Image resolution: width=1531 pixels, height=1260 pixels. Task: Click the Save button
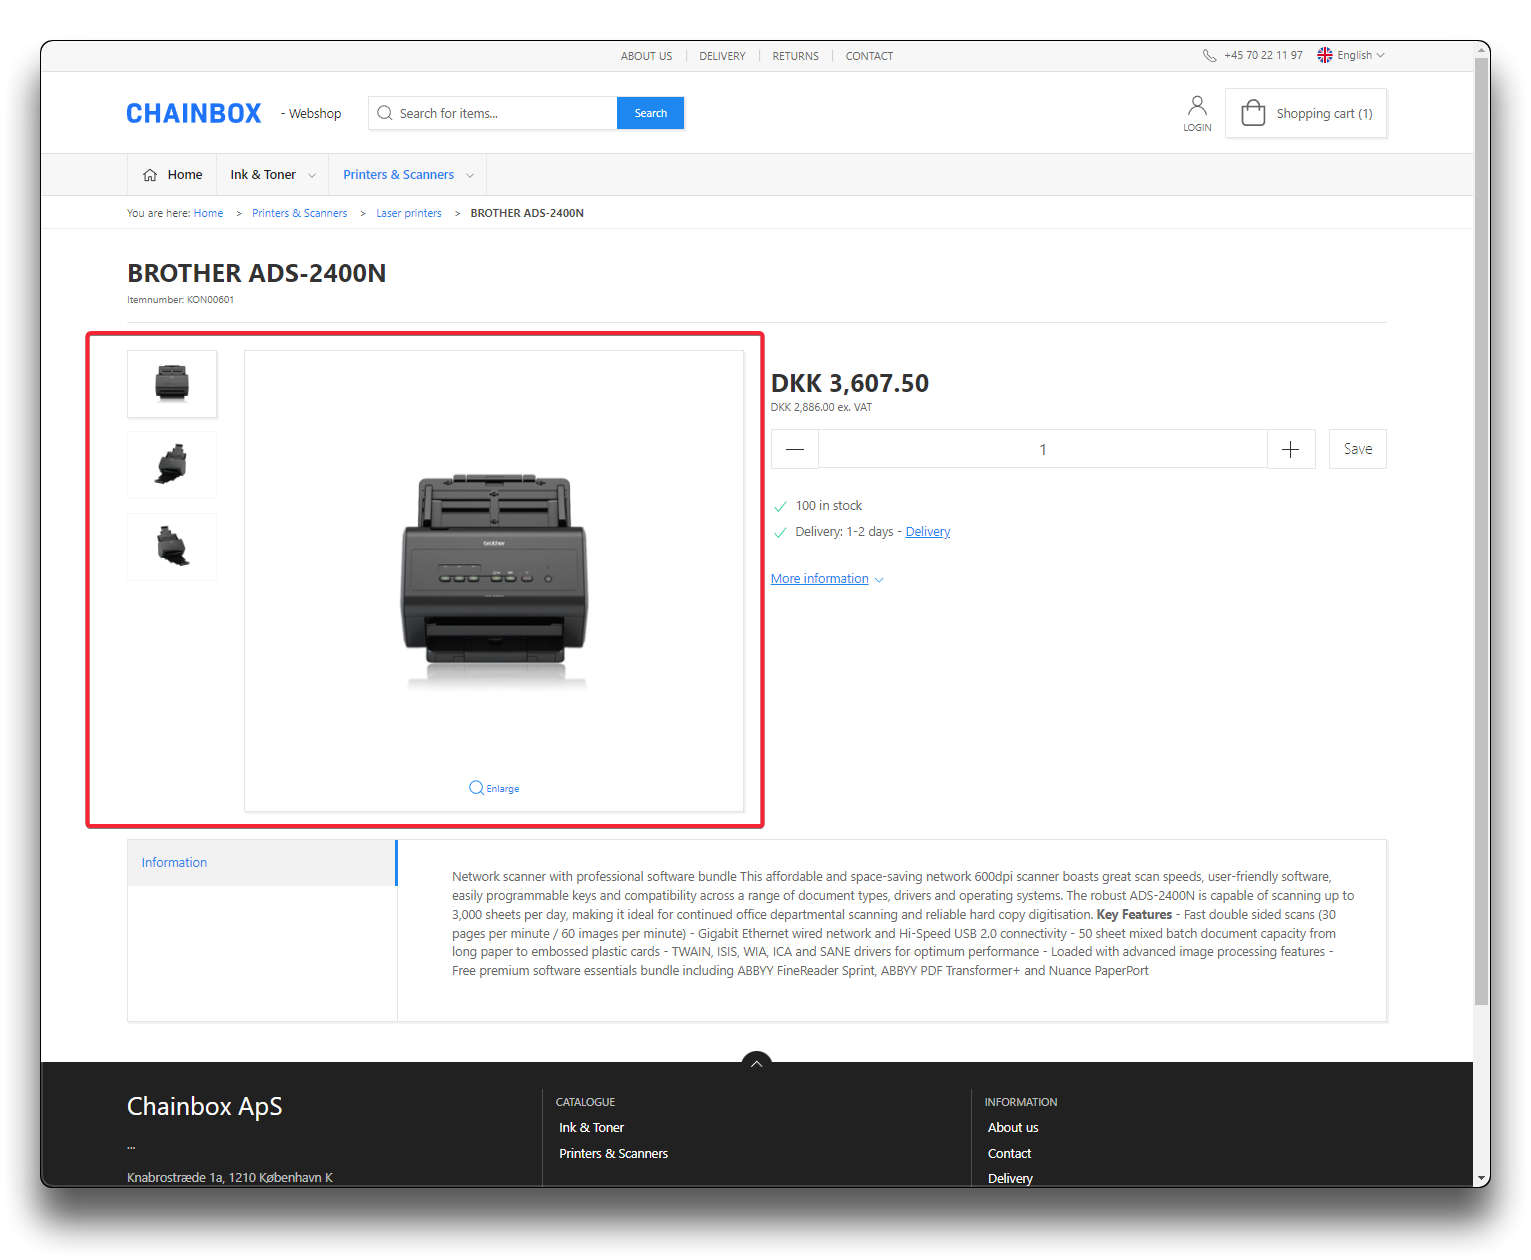pos(1357,449)
